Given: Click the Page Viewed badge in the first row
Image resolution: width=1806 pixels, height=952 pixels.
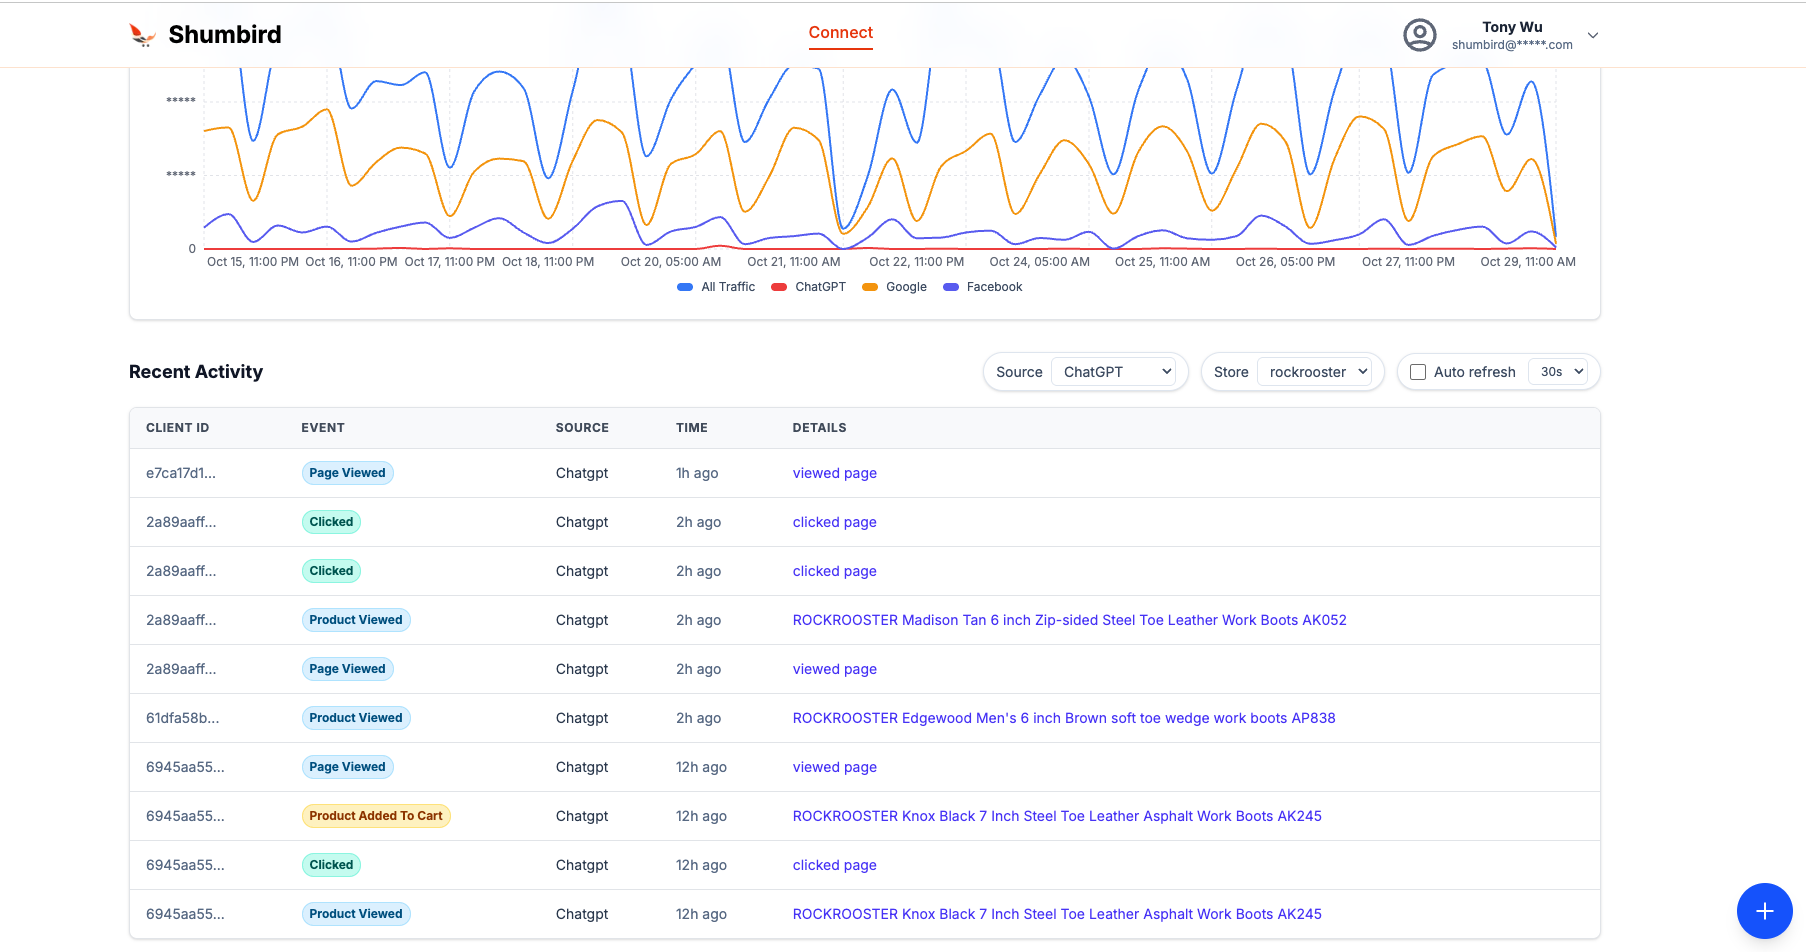Looking at the screenshot, I should (347, 472).
